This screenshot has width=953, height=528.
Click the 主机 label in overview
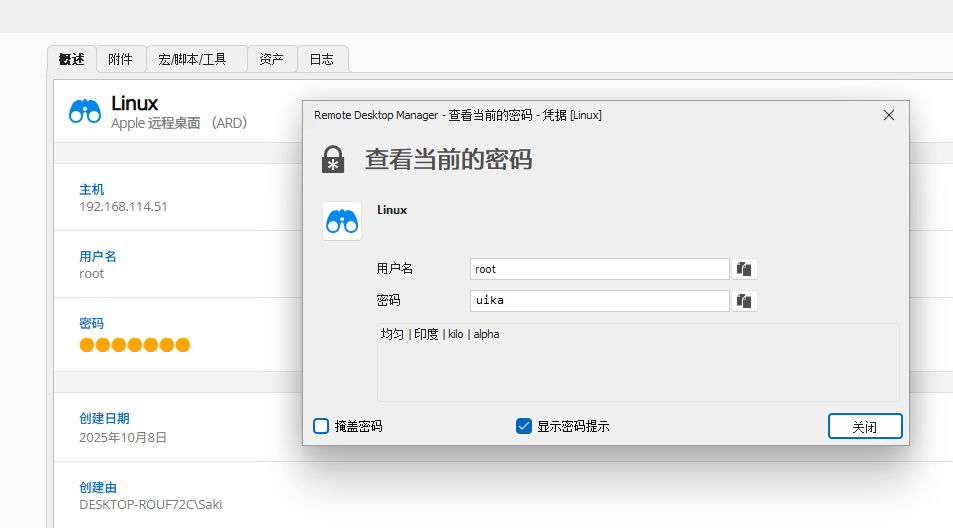(92, 190)
